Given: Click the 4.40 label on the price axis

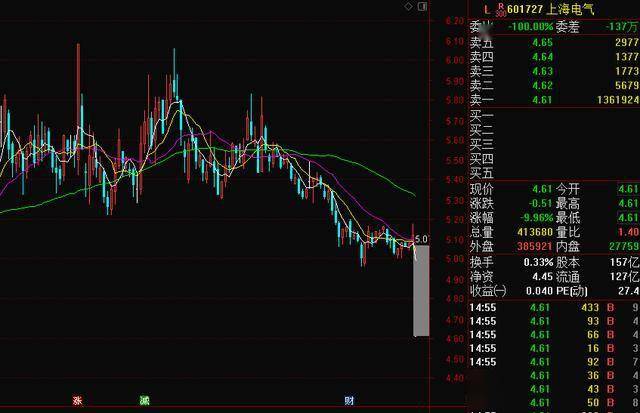Looking at the screenshot, I should coord(455,378).
